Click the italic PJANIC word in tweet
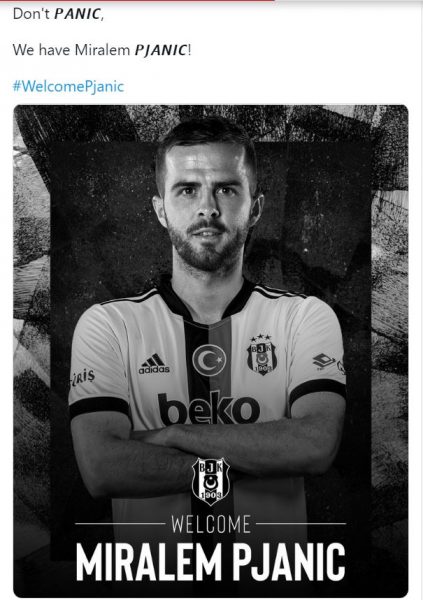 pos(161,51)
